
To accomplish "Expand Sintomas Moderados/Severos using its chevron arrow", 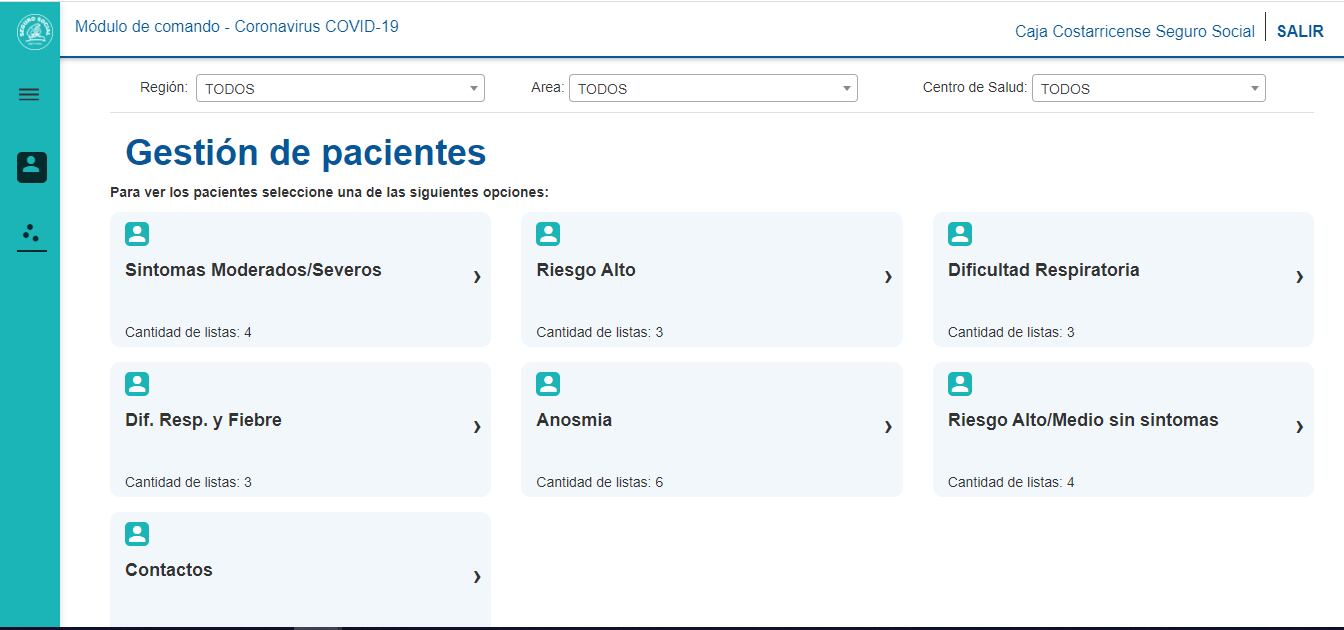I will 477,277.
